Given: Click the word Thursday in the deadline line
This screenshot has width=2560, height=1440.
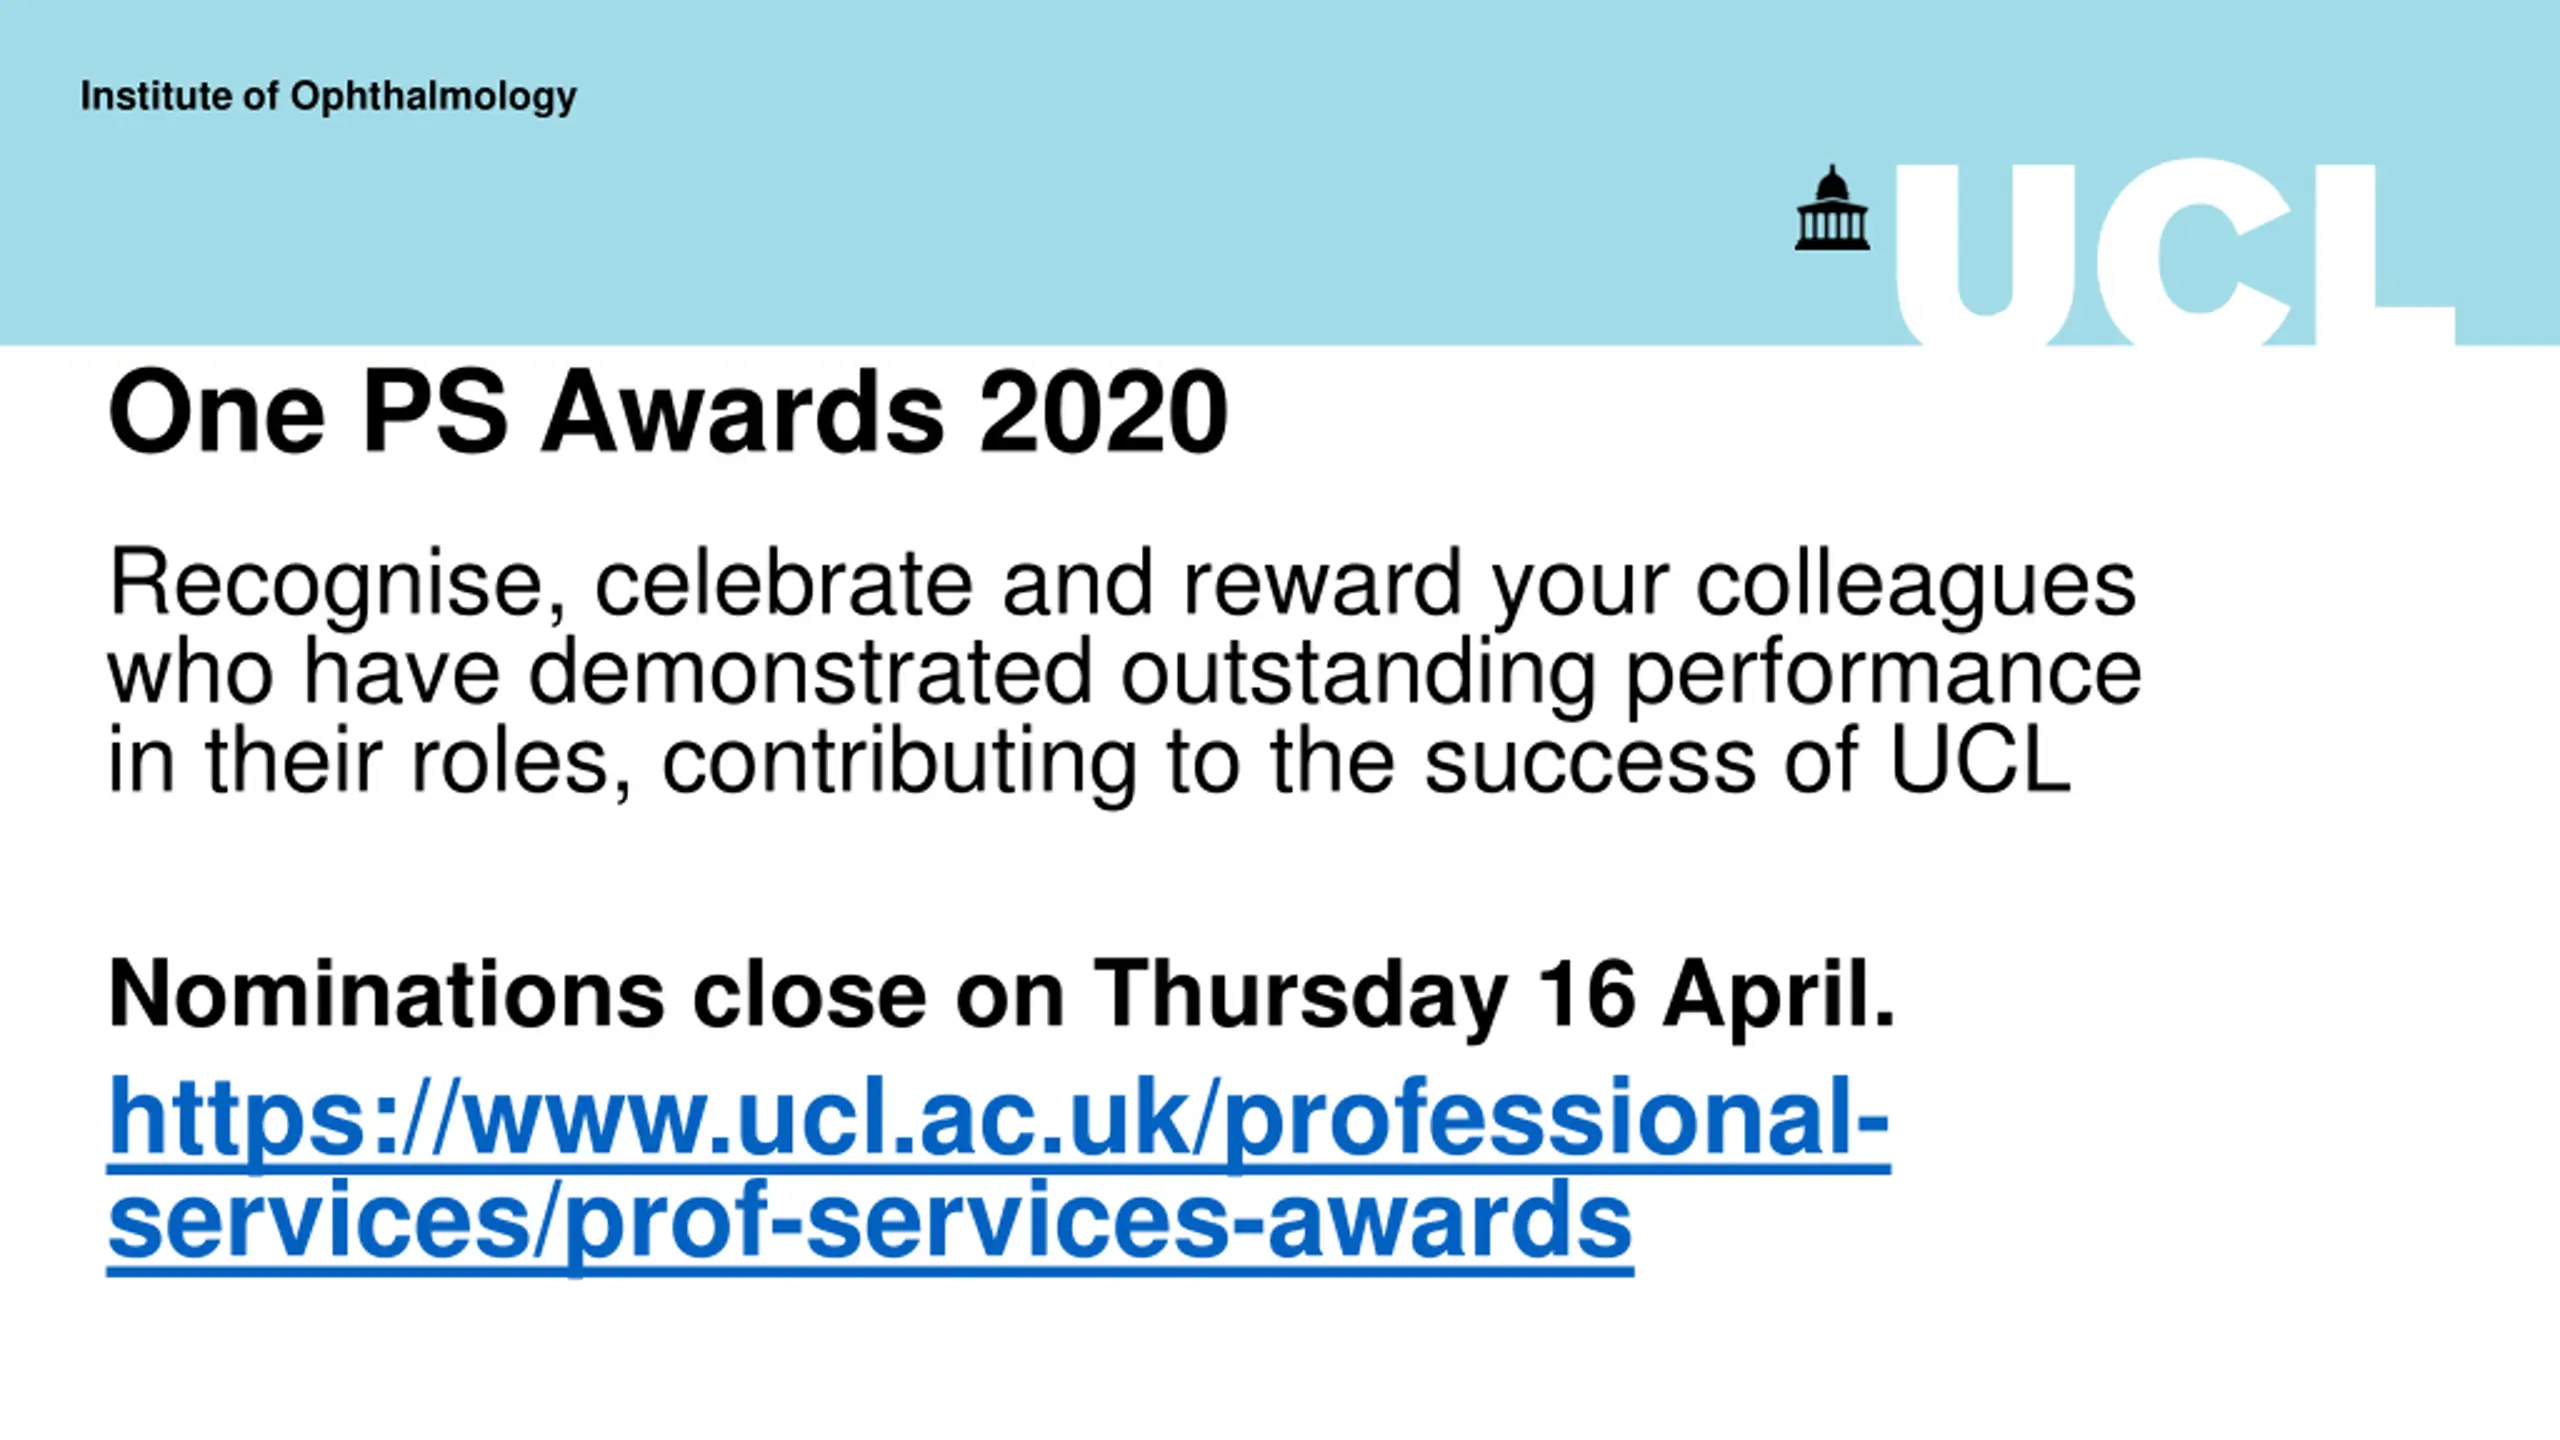Looking at the screenshot, I should (1300, 995).
